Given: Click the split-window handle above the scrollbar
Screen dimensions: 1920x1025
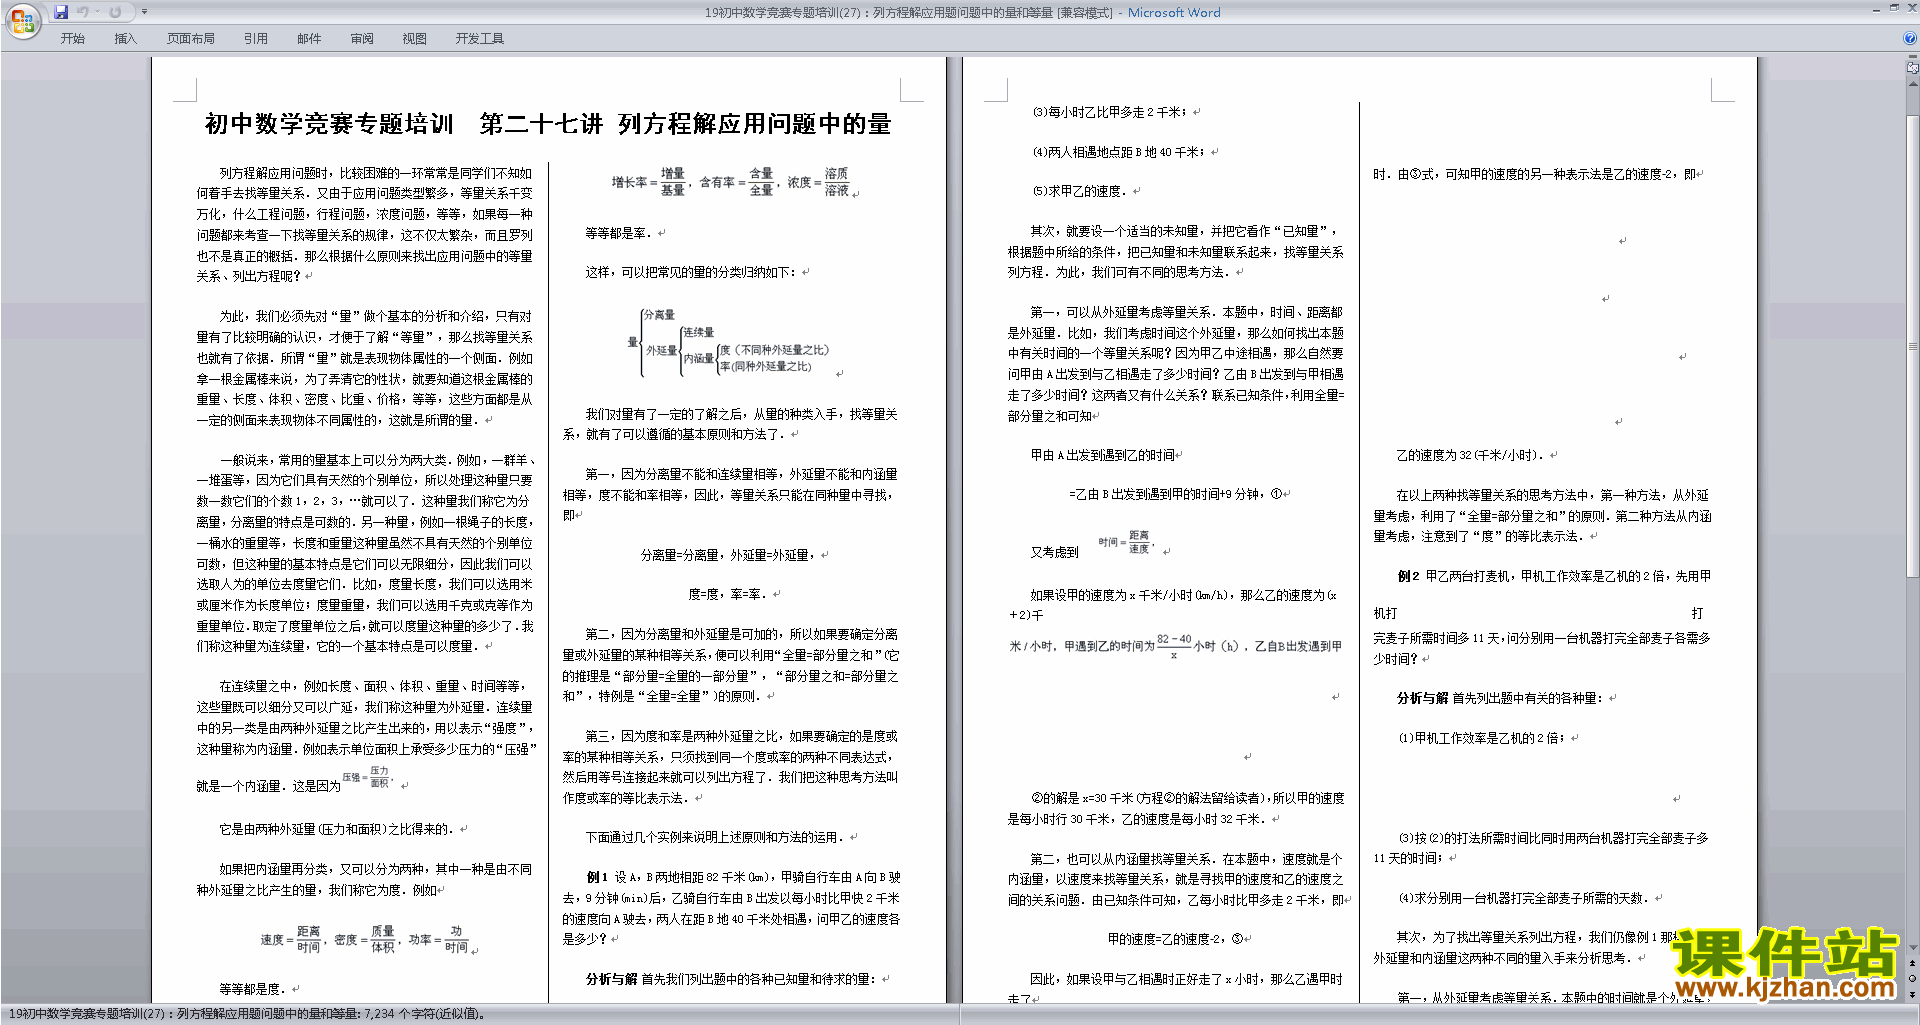Looking at the screenshot, I should (x=1913, y=57).
